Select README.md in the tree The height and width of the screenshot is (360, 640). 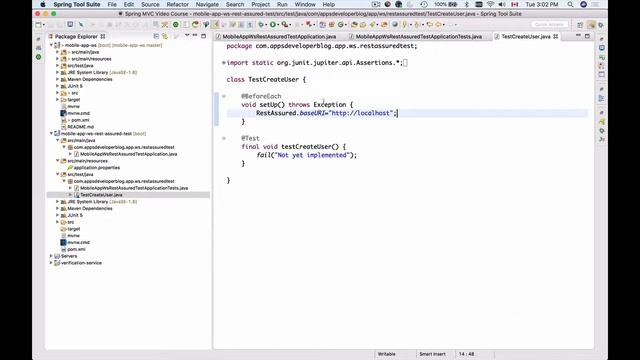[80, 127]
